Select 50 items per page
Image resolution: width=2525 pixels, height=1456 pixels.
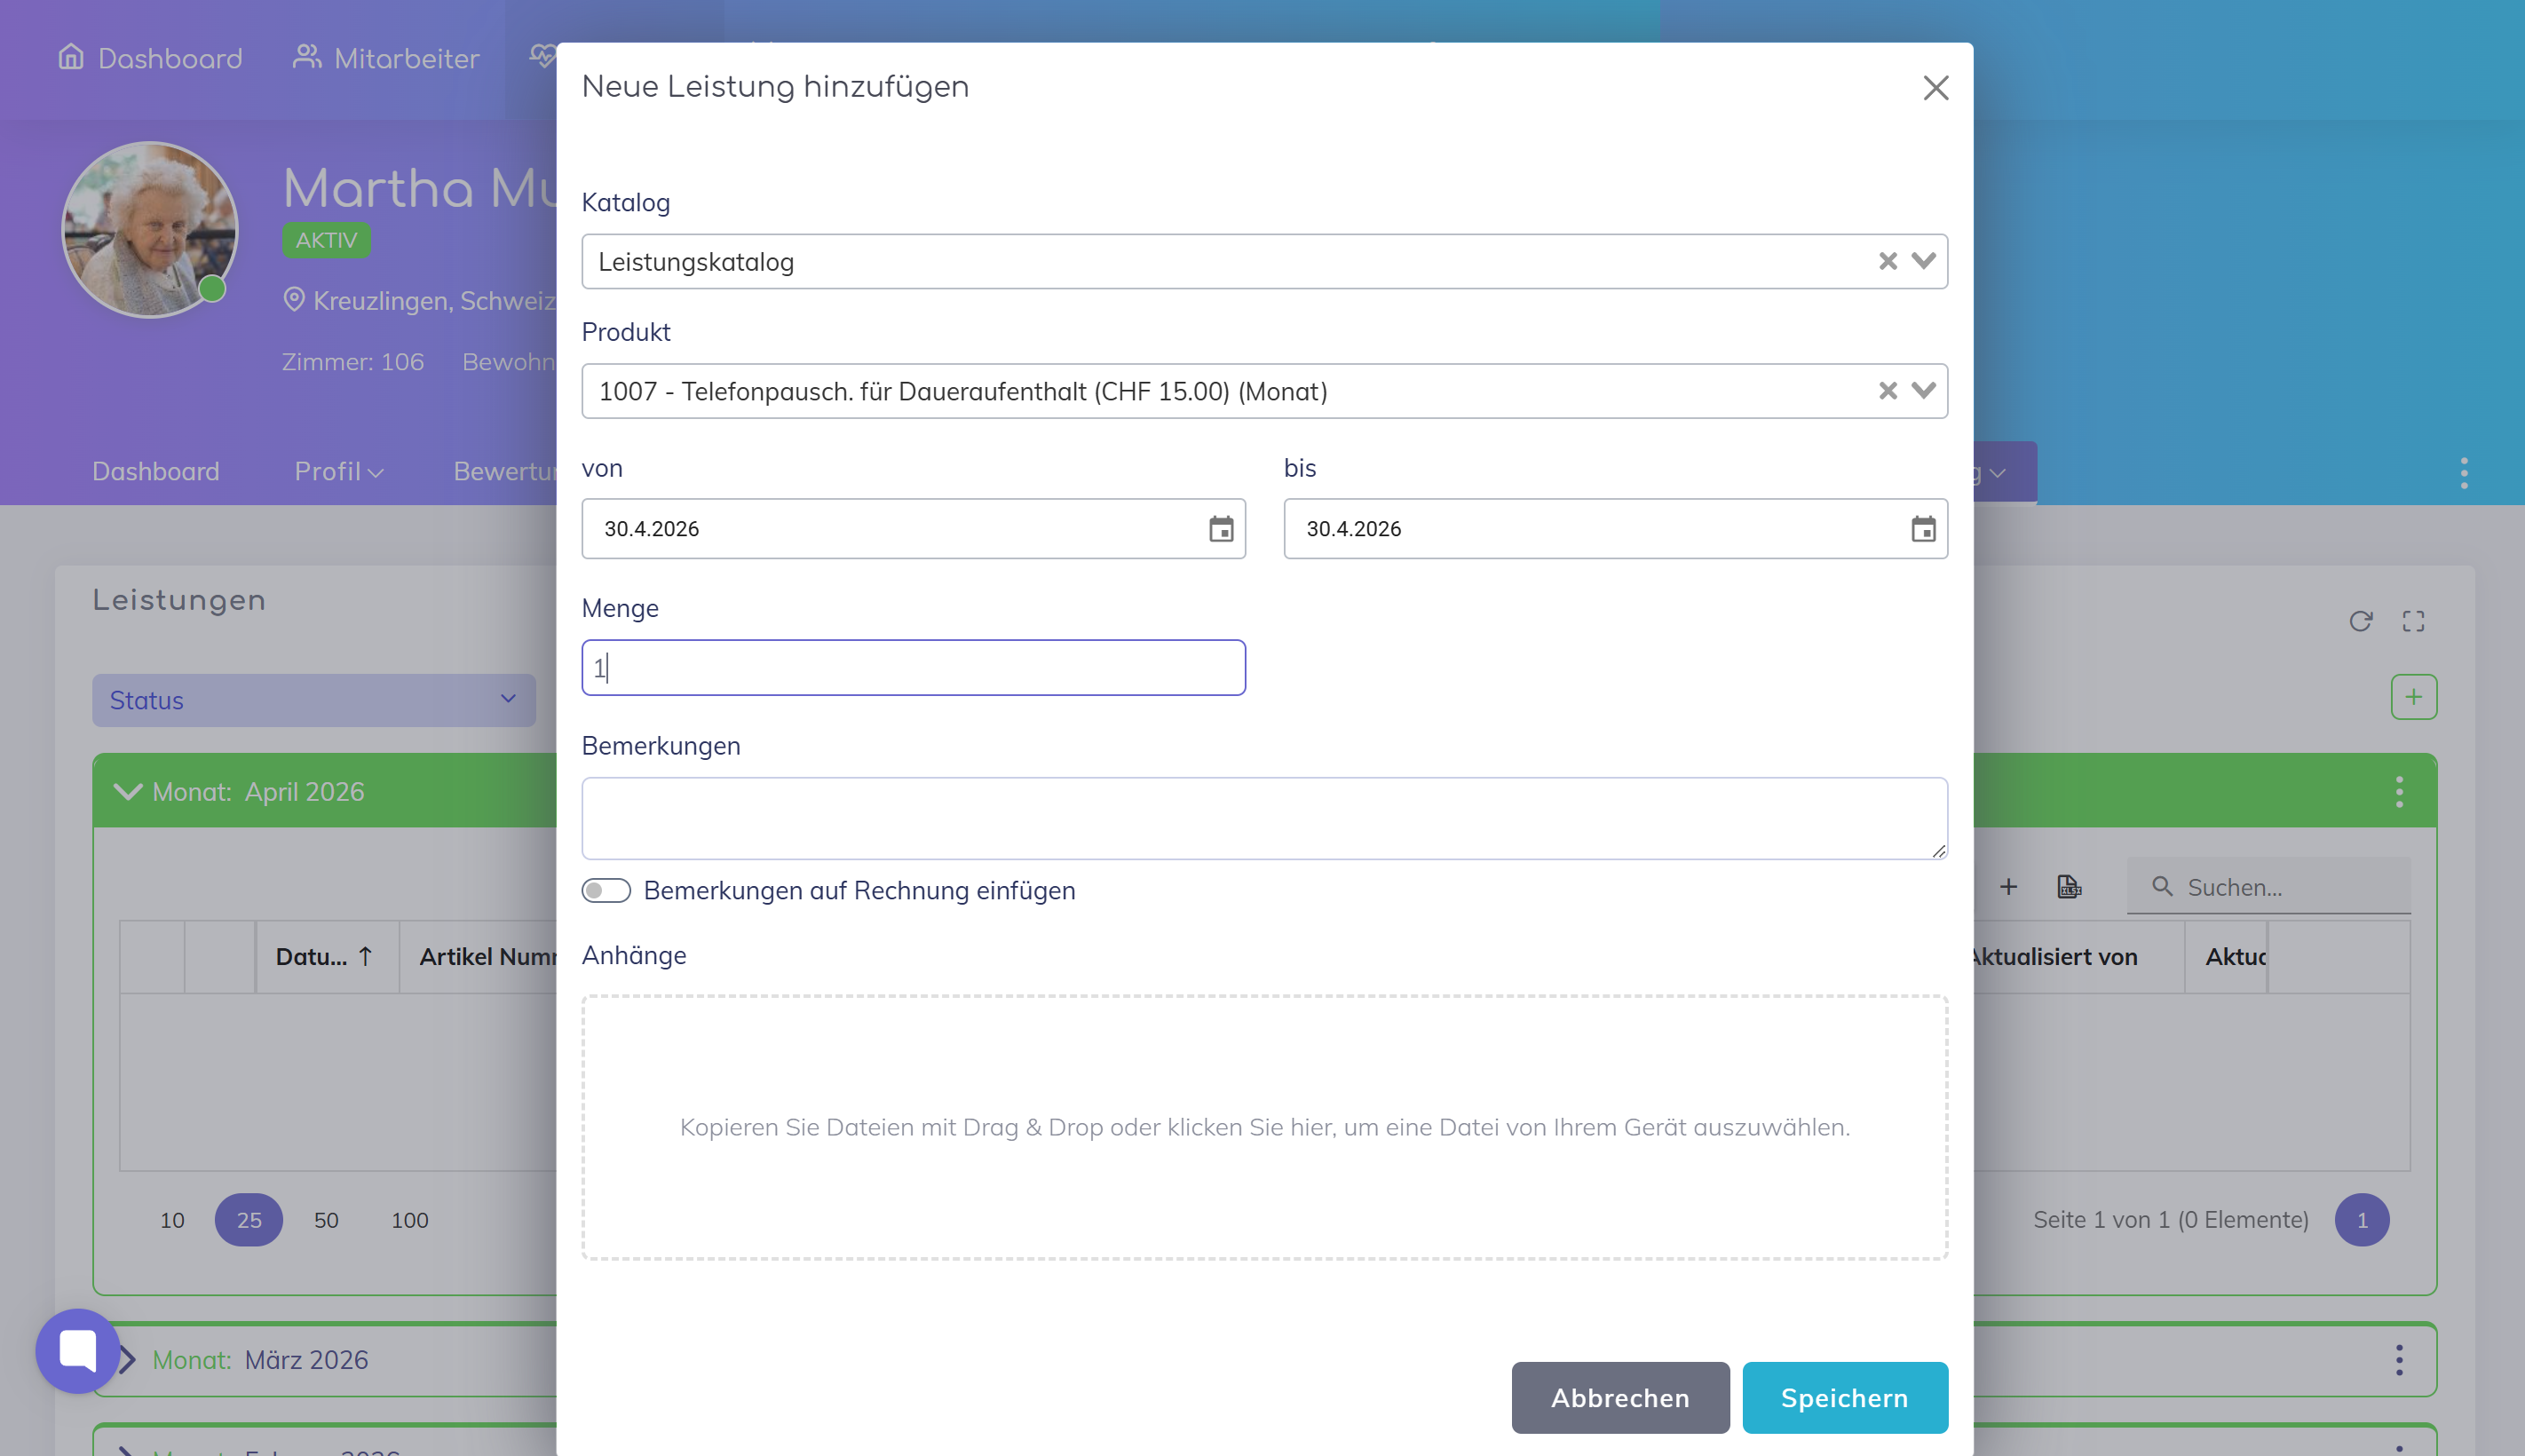click(x=326, y=1219)
